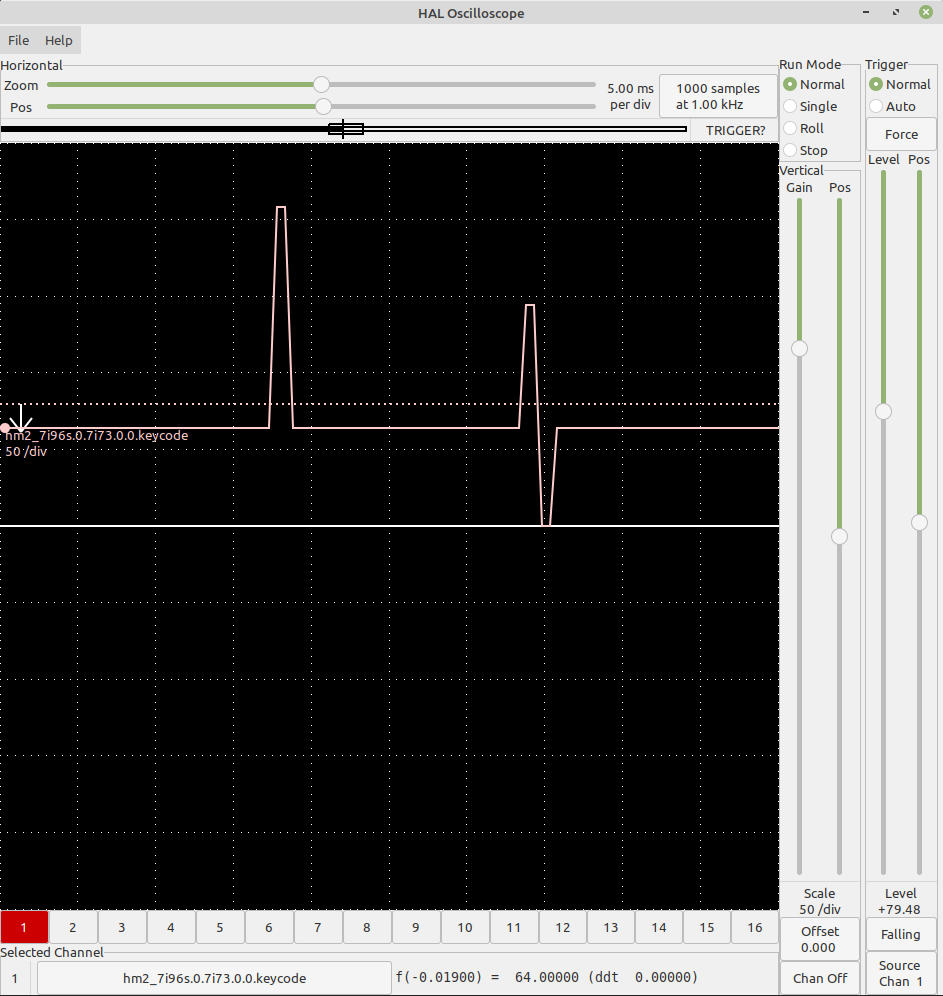
Task: Click the trigger Level slider handle
Action: point(883,412)
